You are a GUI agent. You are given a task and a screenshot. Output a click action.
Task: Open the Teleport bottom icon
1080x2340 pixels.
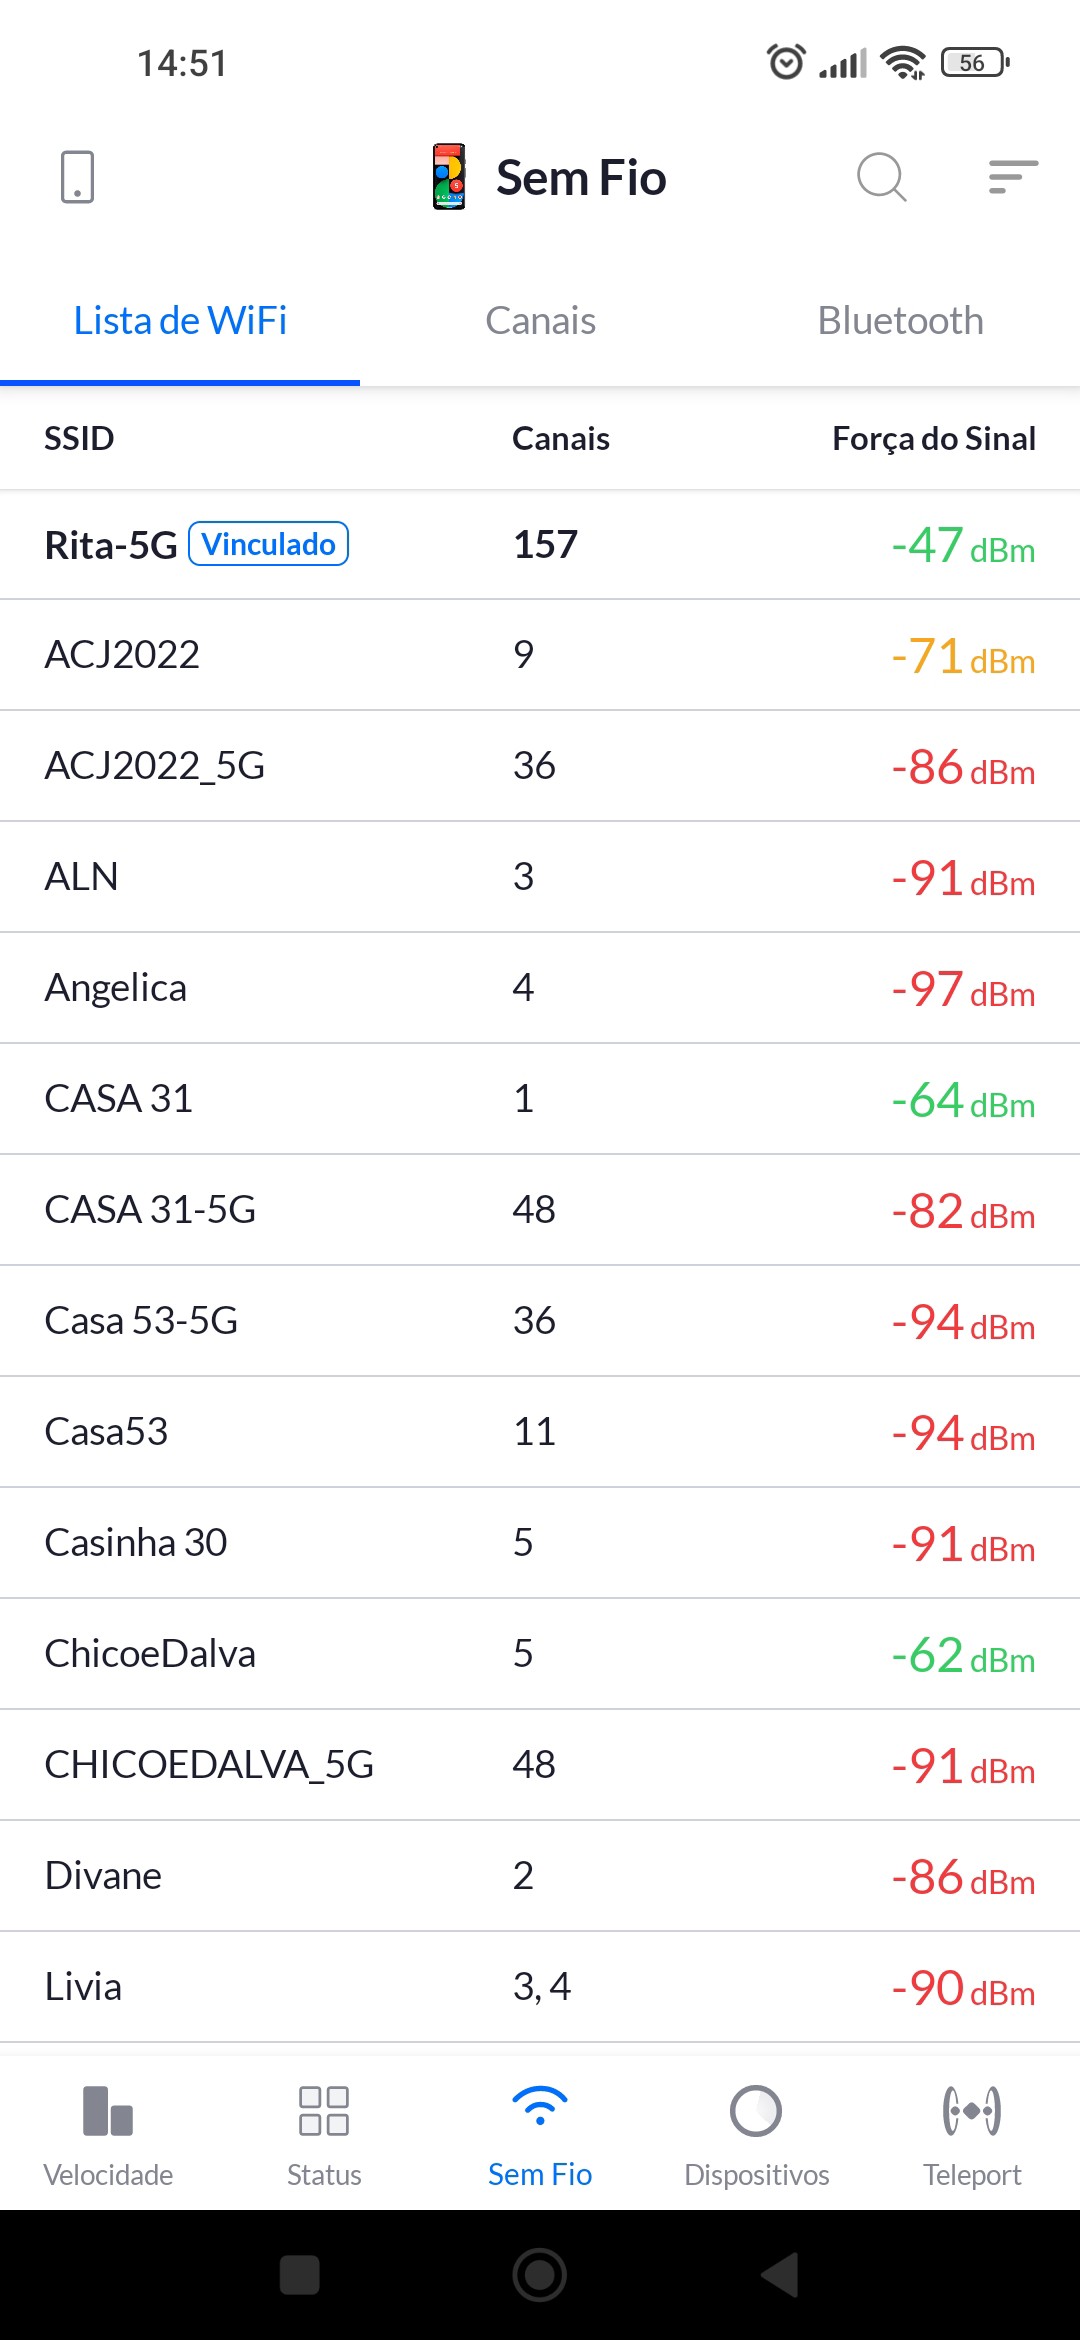tap(972, 2135)
